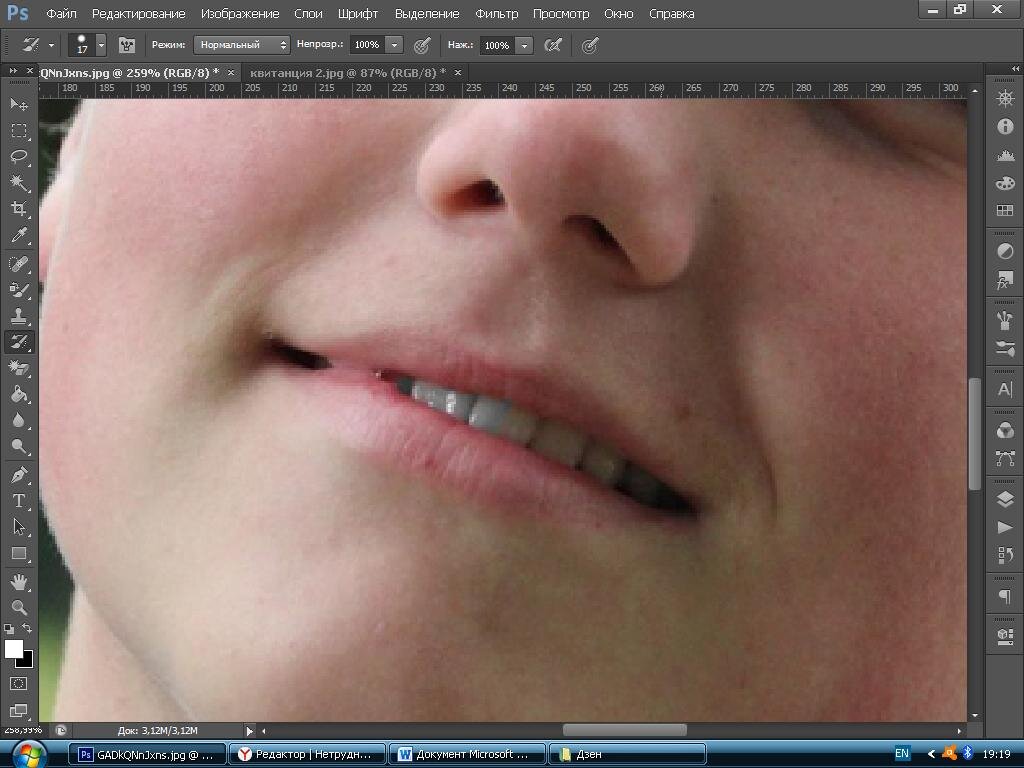
Task: Click the flow 100% value field
Action: 498,45
